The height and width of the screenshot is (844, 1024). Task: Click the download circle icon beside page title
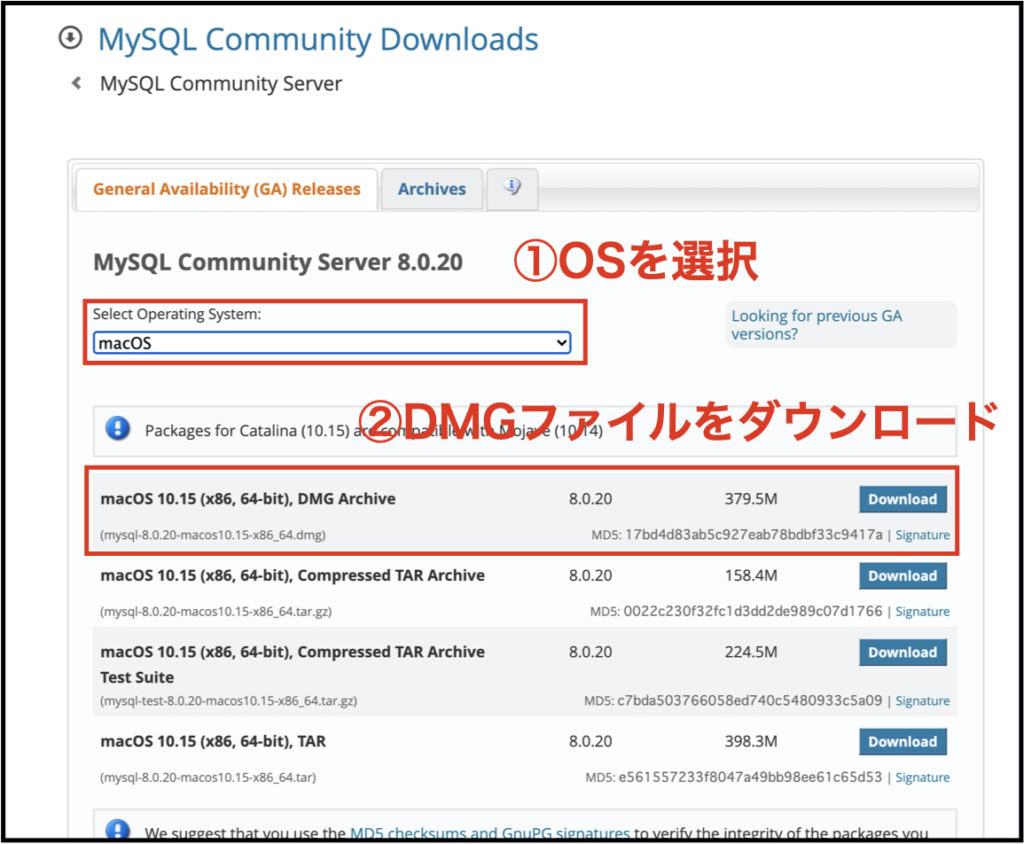[70, 39]
